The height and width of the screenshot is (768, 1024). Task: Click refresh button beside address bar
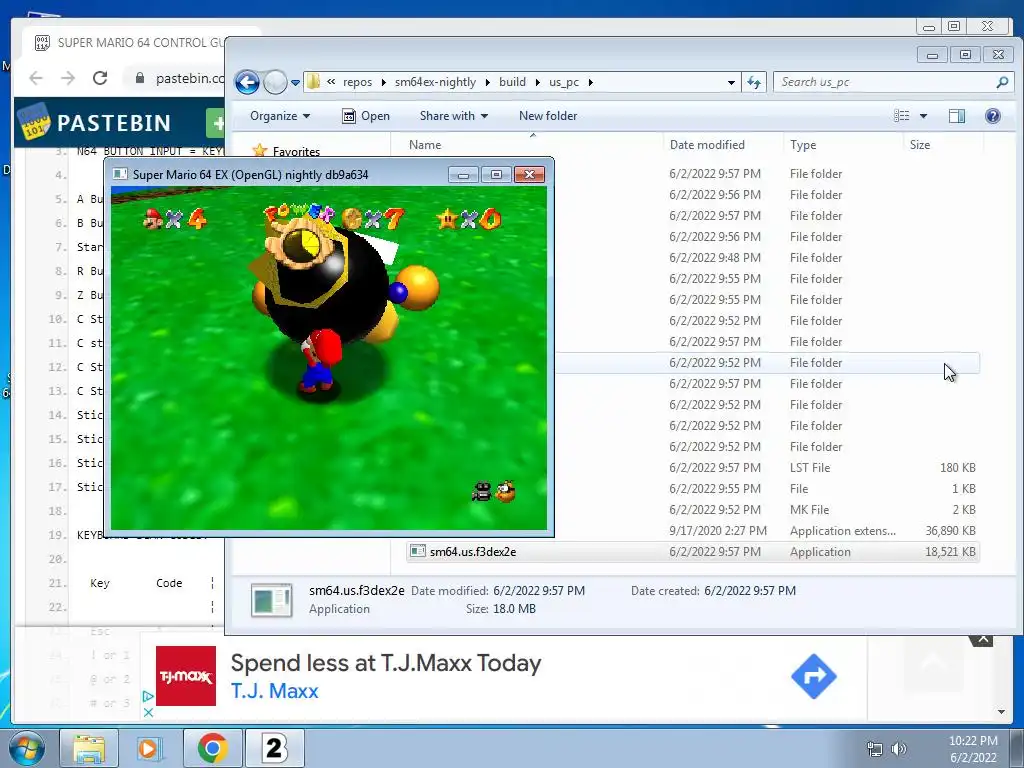click(754, 82)
